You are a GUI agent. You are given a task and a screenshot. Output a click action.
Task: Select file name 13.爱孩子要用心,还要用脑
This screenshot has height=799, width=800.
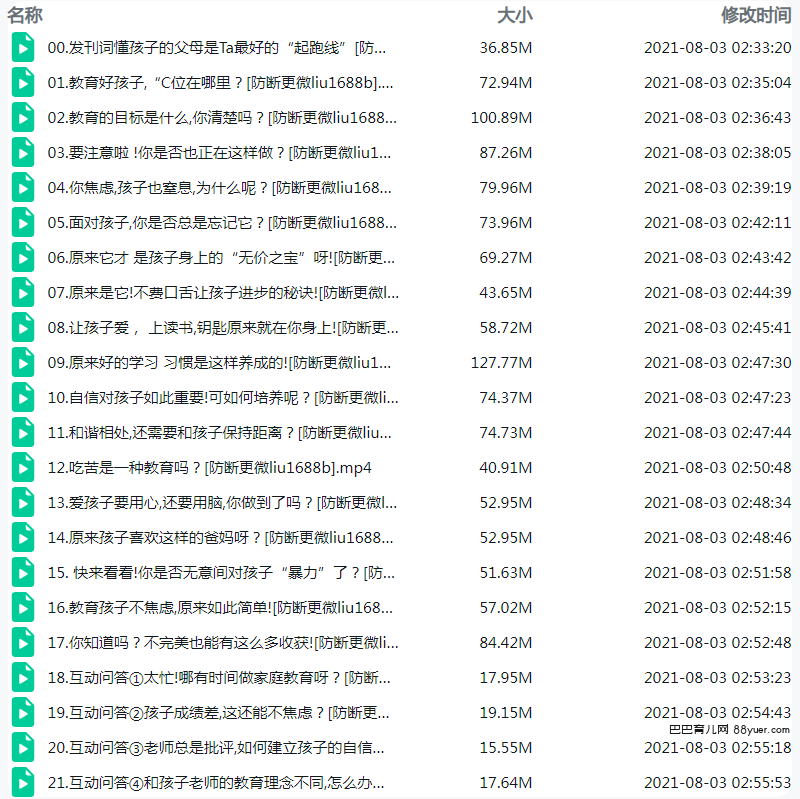point(222,503)
